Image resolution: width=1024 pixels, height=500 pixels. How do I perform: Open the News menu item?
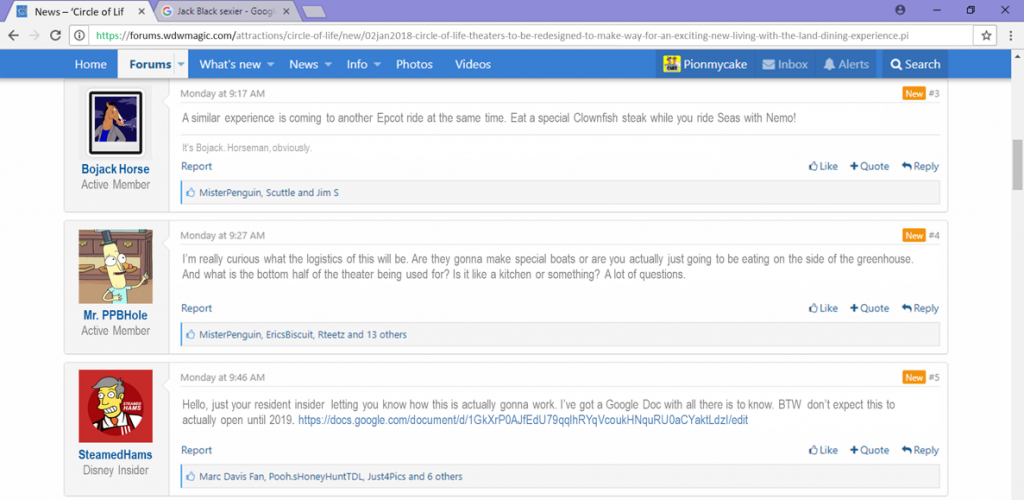(304, 64)
